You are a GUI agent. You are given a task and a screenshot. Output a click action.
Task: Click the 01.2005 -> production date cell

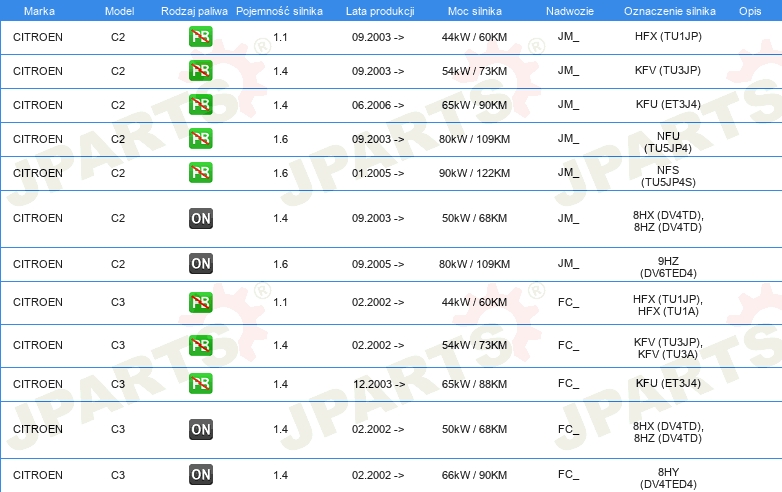378,173
